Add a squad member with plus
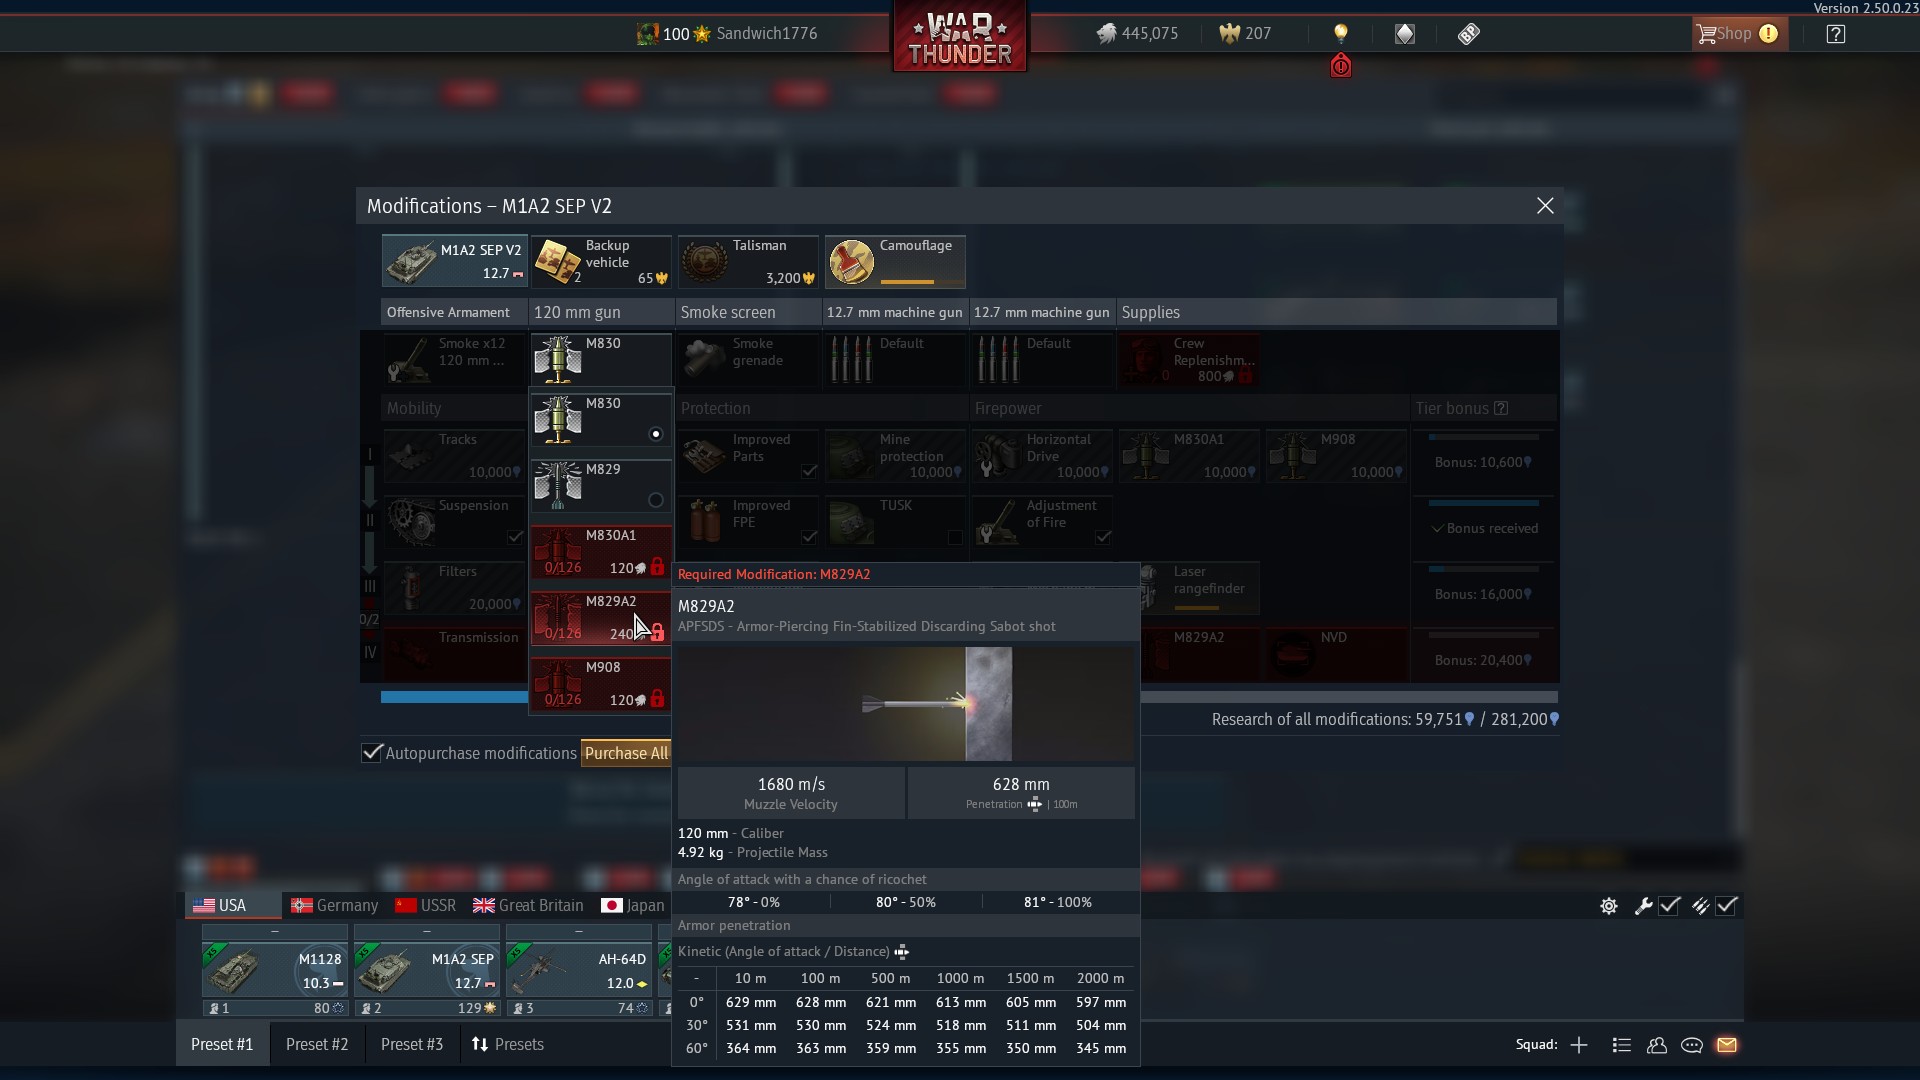Screen dimensions: 1920x1080 tap(1579, 1045)
